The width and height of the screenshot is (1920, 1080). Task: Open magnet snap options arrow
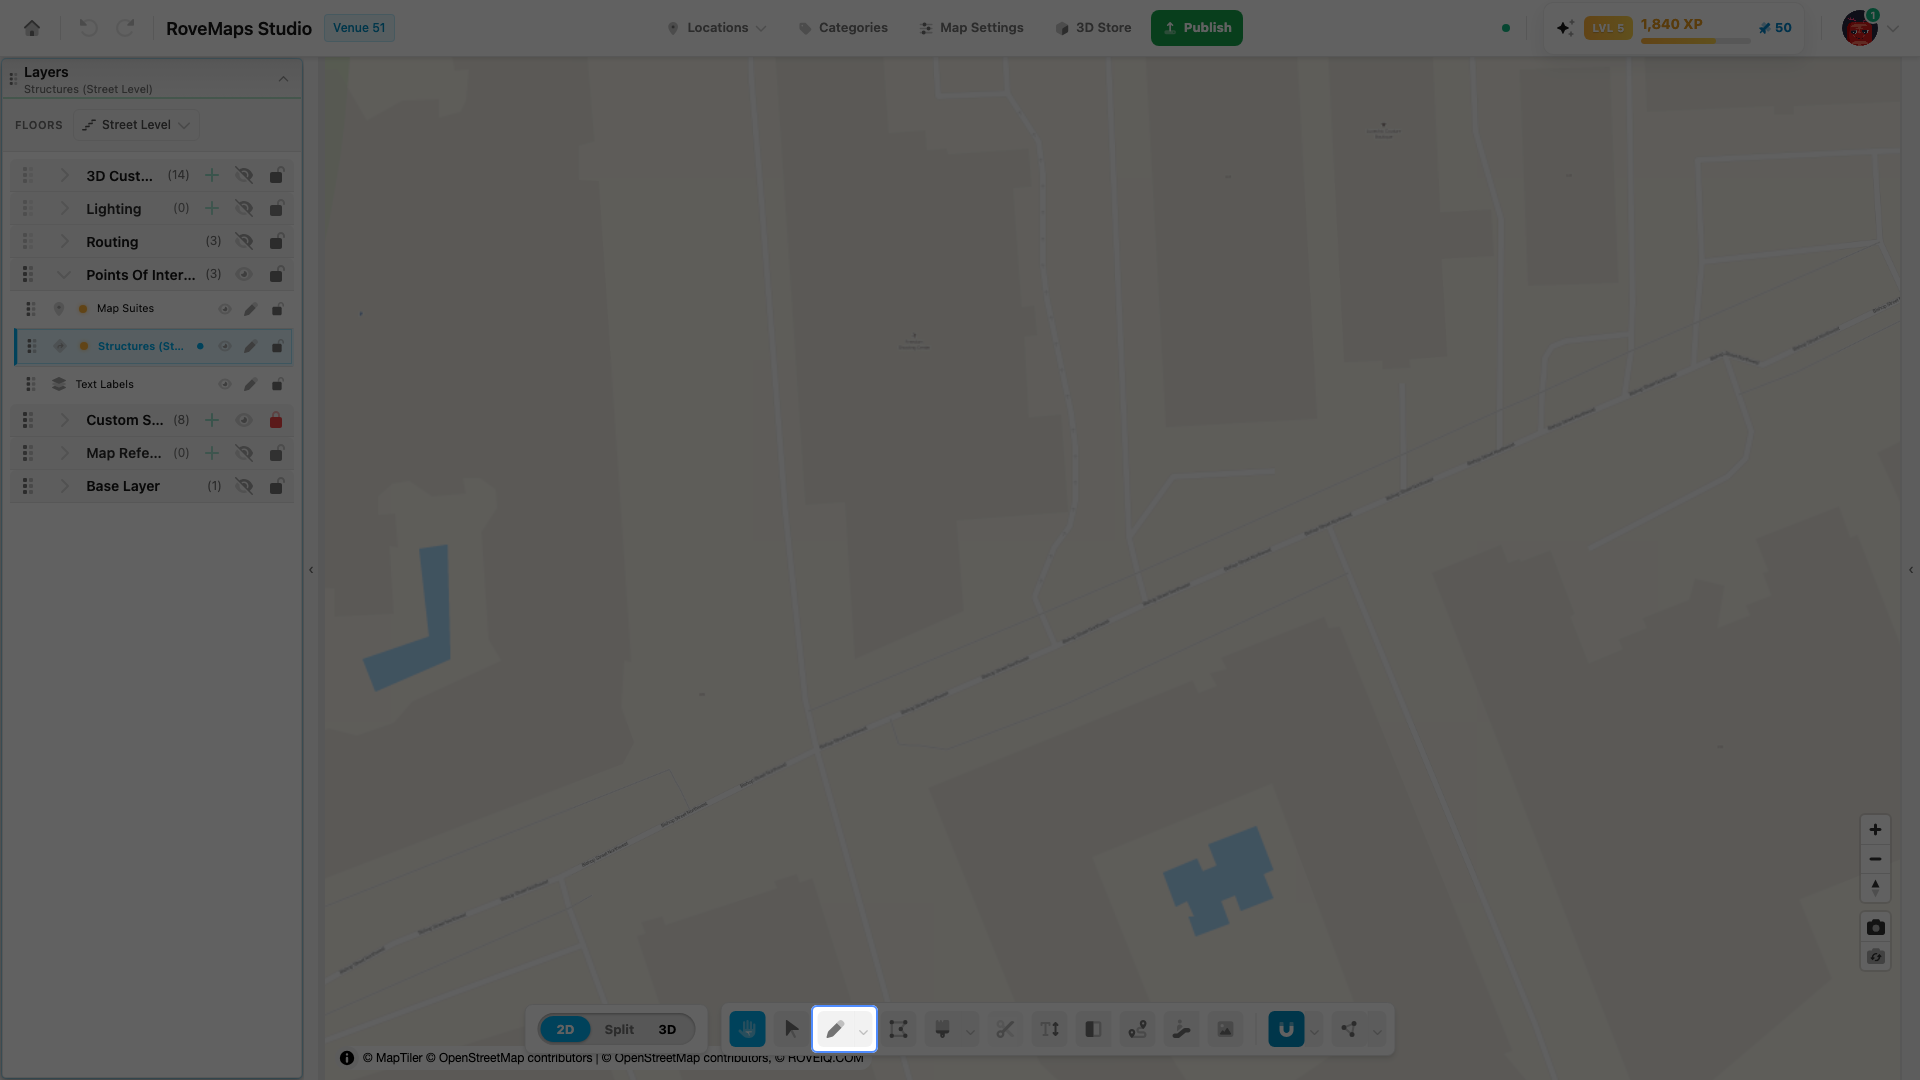(1315, 1031)
